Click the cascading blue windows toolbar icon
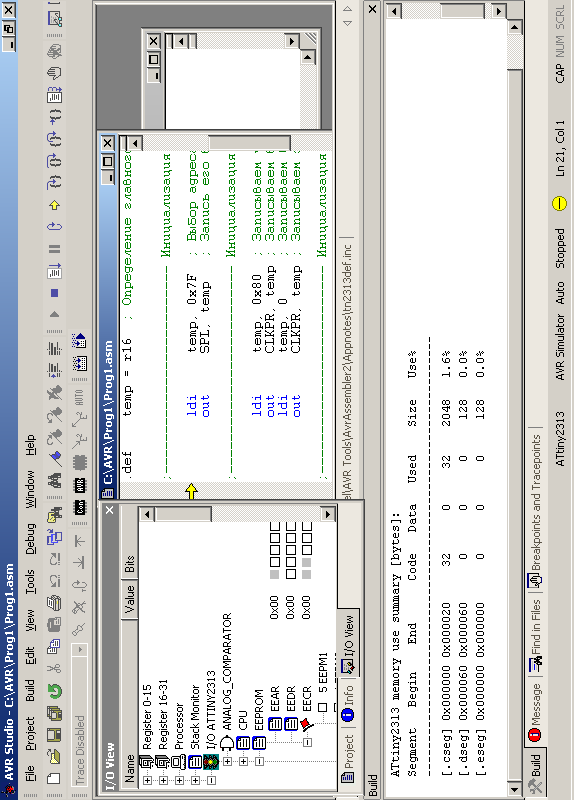This screenshot has width=574, height=800. (x=54, y=537)
